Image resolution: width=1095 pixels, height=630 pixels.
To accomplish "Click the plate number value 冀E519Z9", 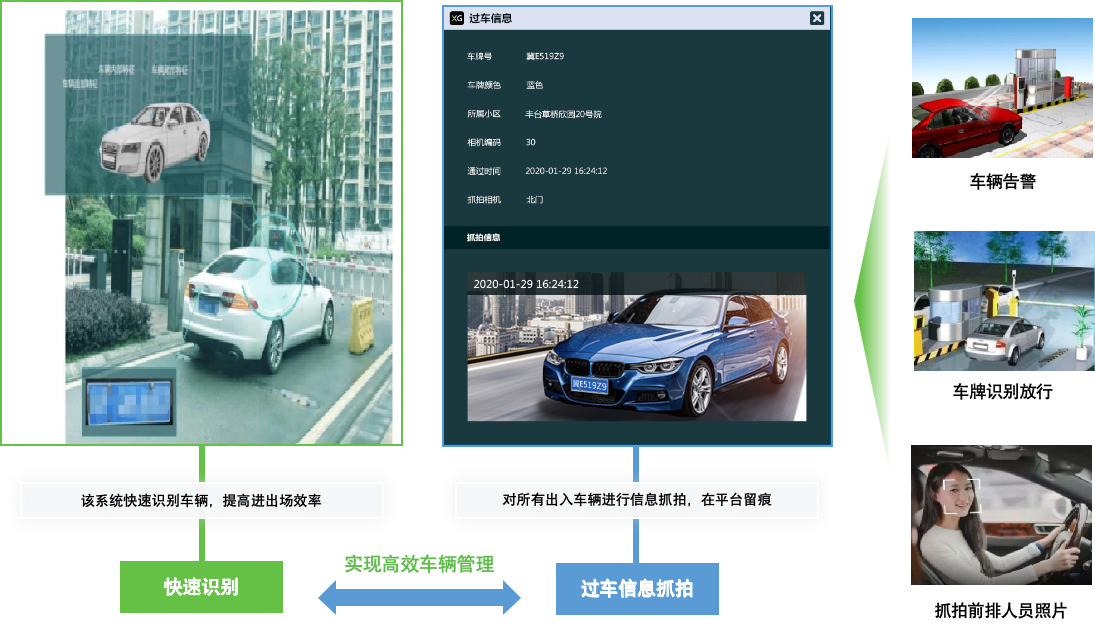I will (545, 57).
